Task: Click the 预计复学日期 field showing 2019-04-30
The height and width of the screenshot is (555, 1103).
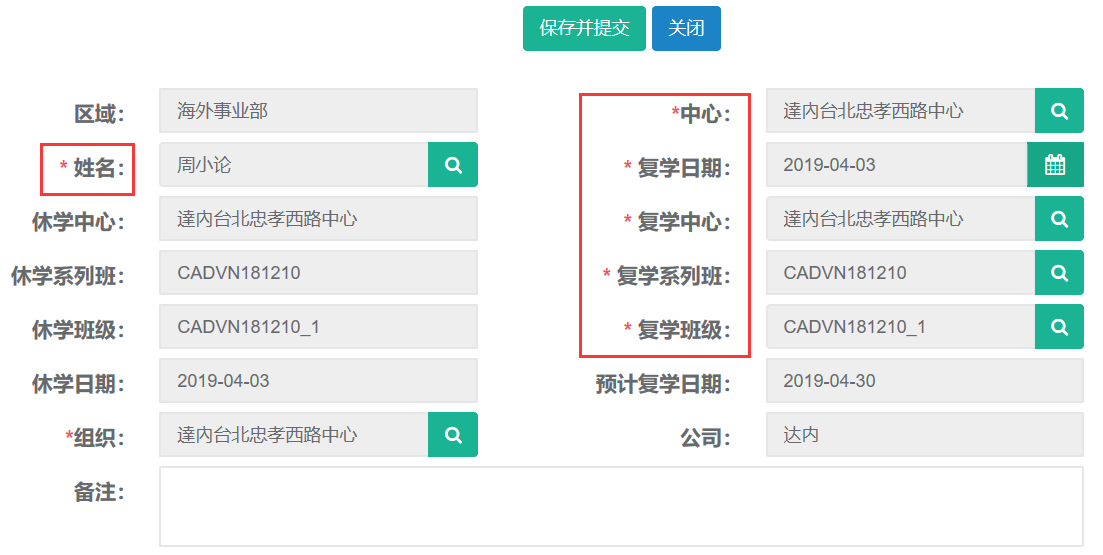Action: coord(924,381)
